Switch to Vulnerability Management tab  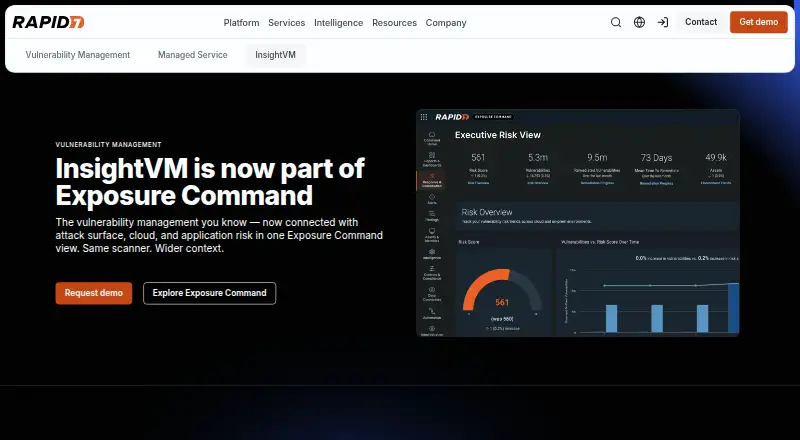coord(78,55)
